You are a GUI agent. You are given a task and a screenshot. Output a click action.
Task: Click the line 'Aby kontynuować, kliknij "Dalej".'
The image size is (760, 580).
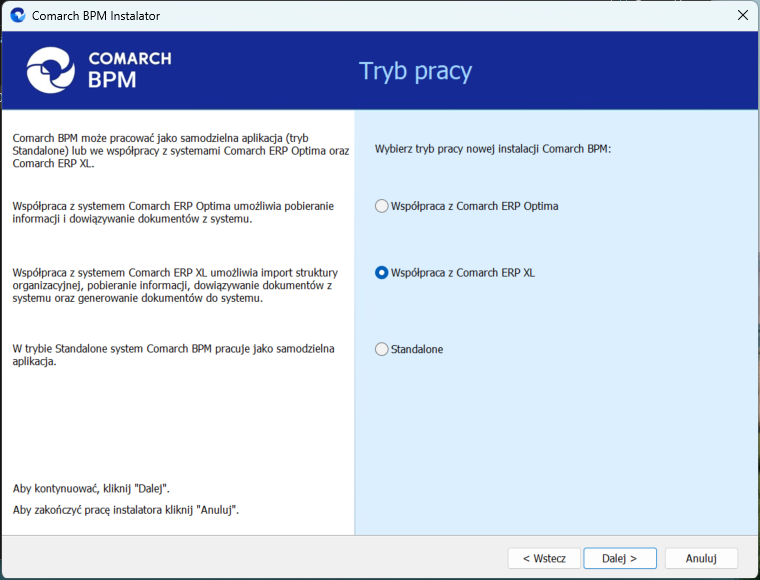pyautogui.click(x=91, y=488)
